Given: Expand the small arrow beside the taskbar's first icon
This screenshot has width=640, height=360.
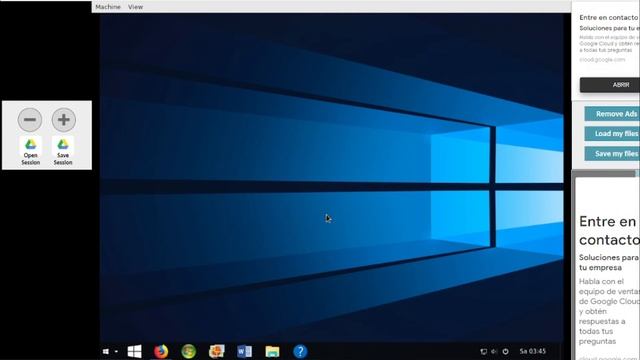Looking at the screenshot, I should pos(116,351).
